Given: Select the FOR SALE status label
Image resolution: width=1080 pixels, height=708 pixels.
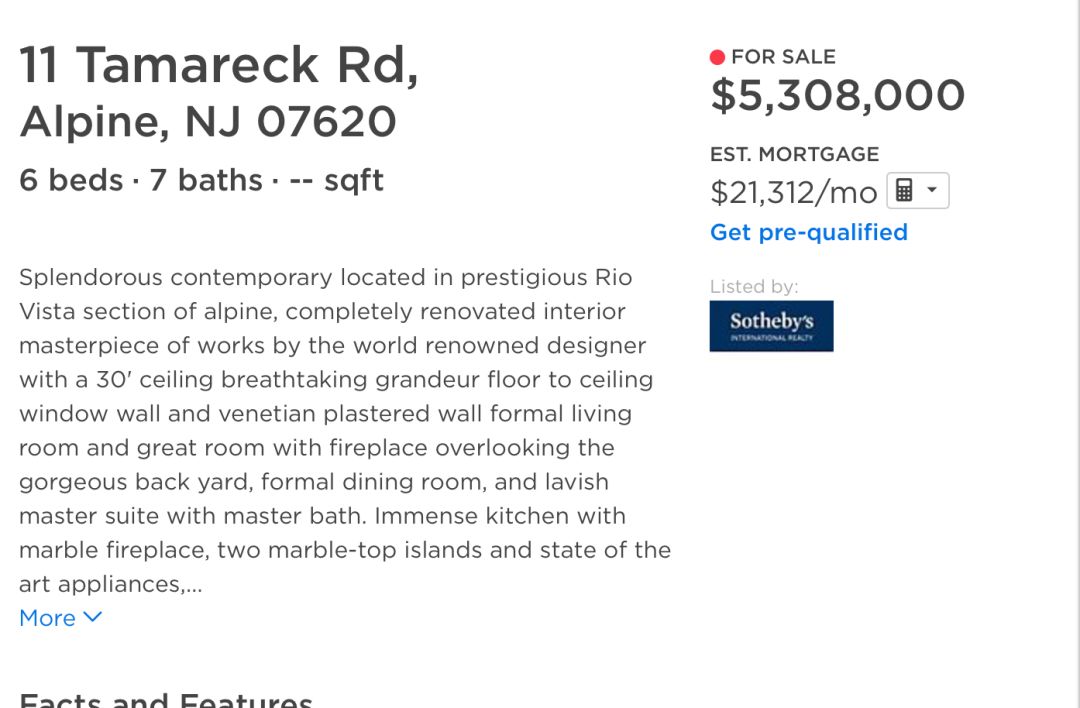Looking at the screenshot, I should point(783,56).
